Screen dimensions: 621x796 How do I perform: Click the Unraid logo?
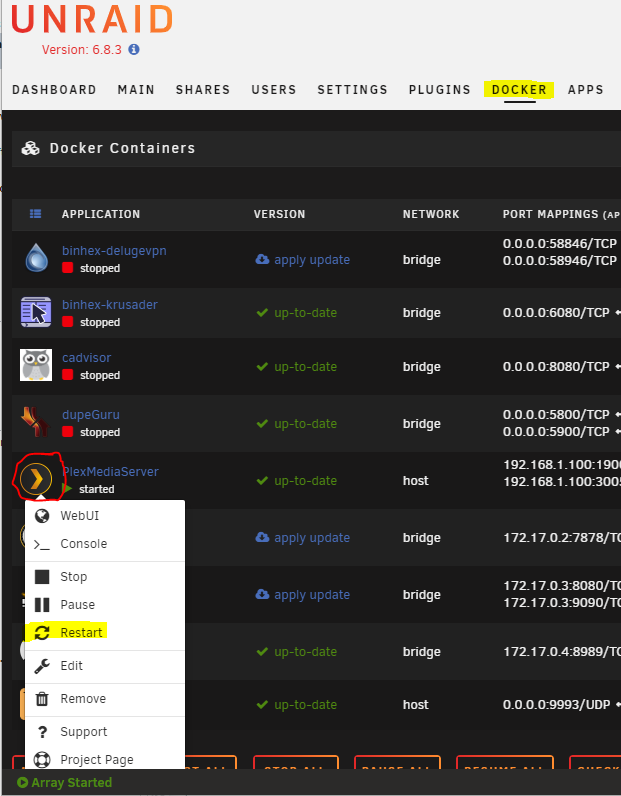pyautogui.click(x=92, y=19)
